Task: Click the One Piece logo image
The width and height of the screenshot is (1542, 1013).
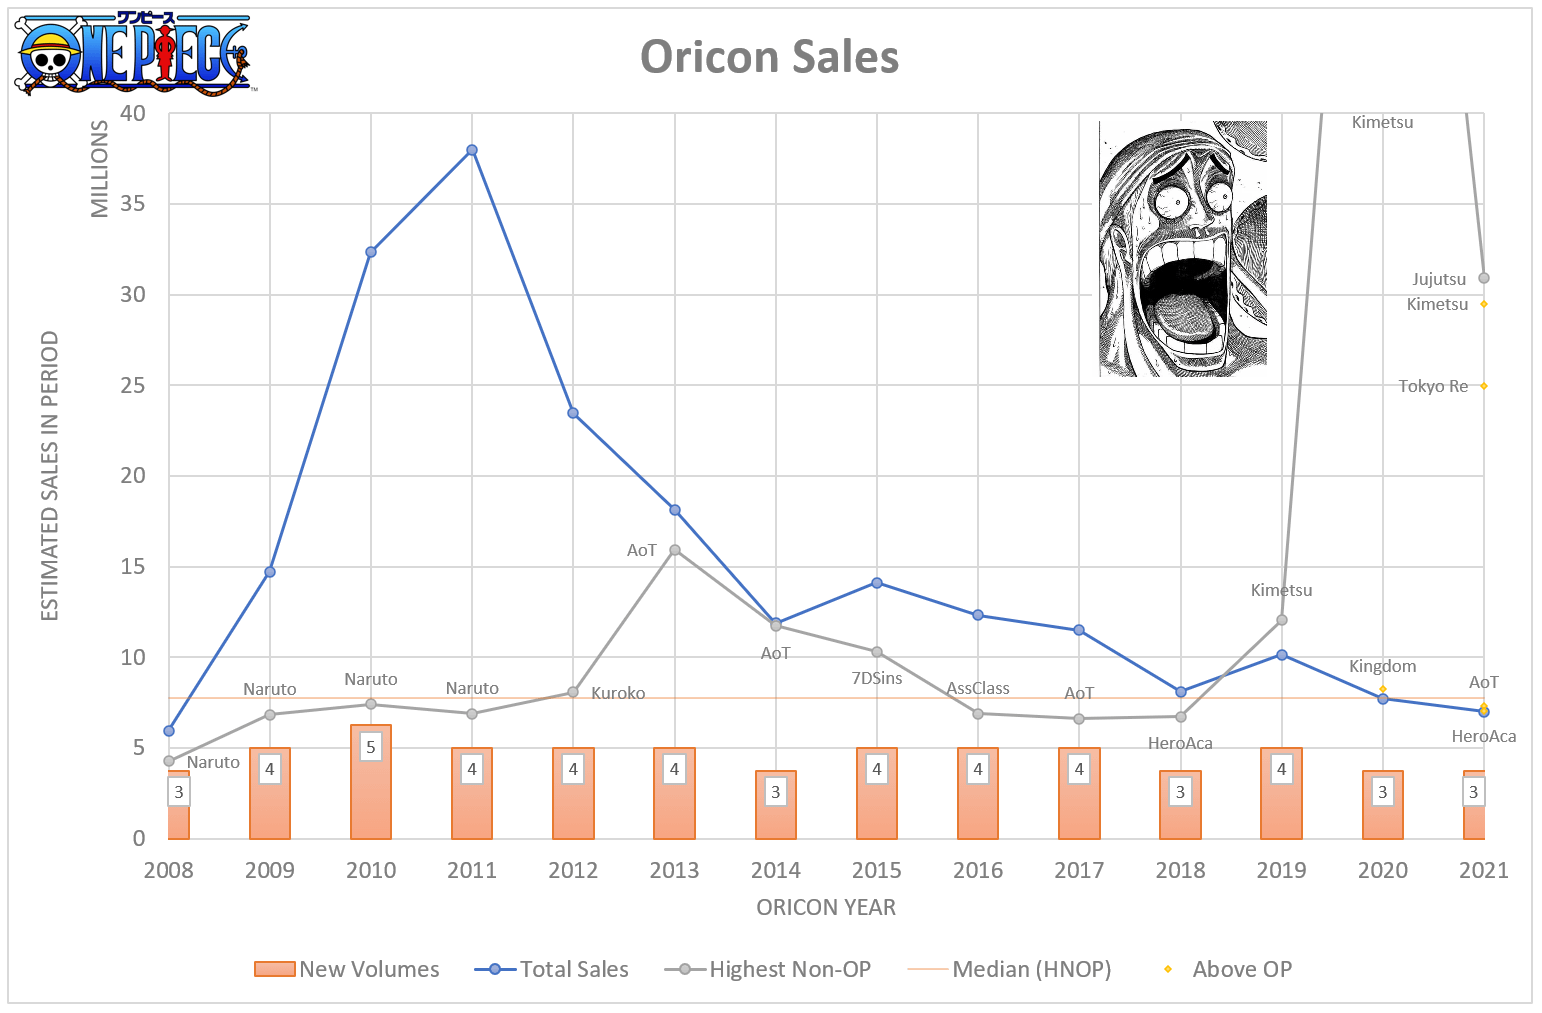Action: [135, 53]
